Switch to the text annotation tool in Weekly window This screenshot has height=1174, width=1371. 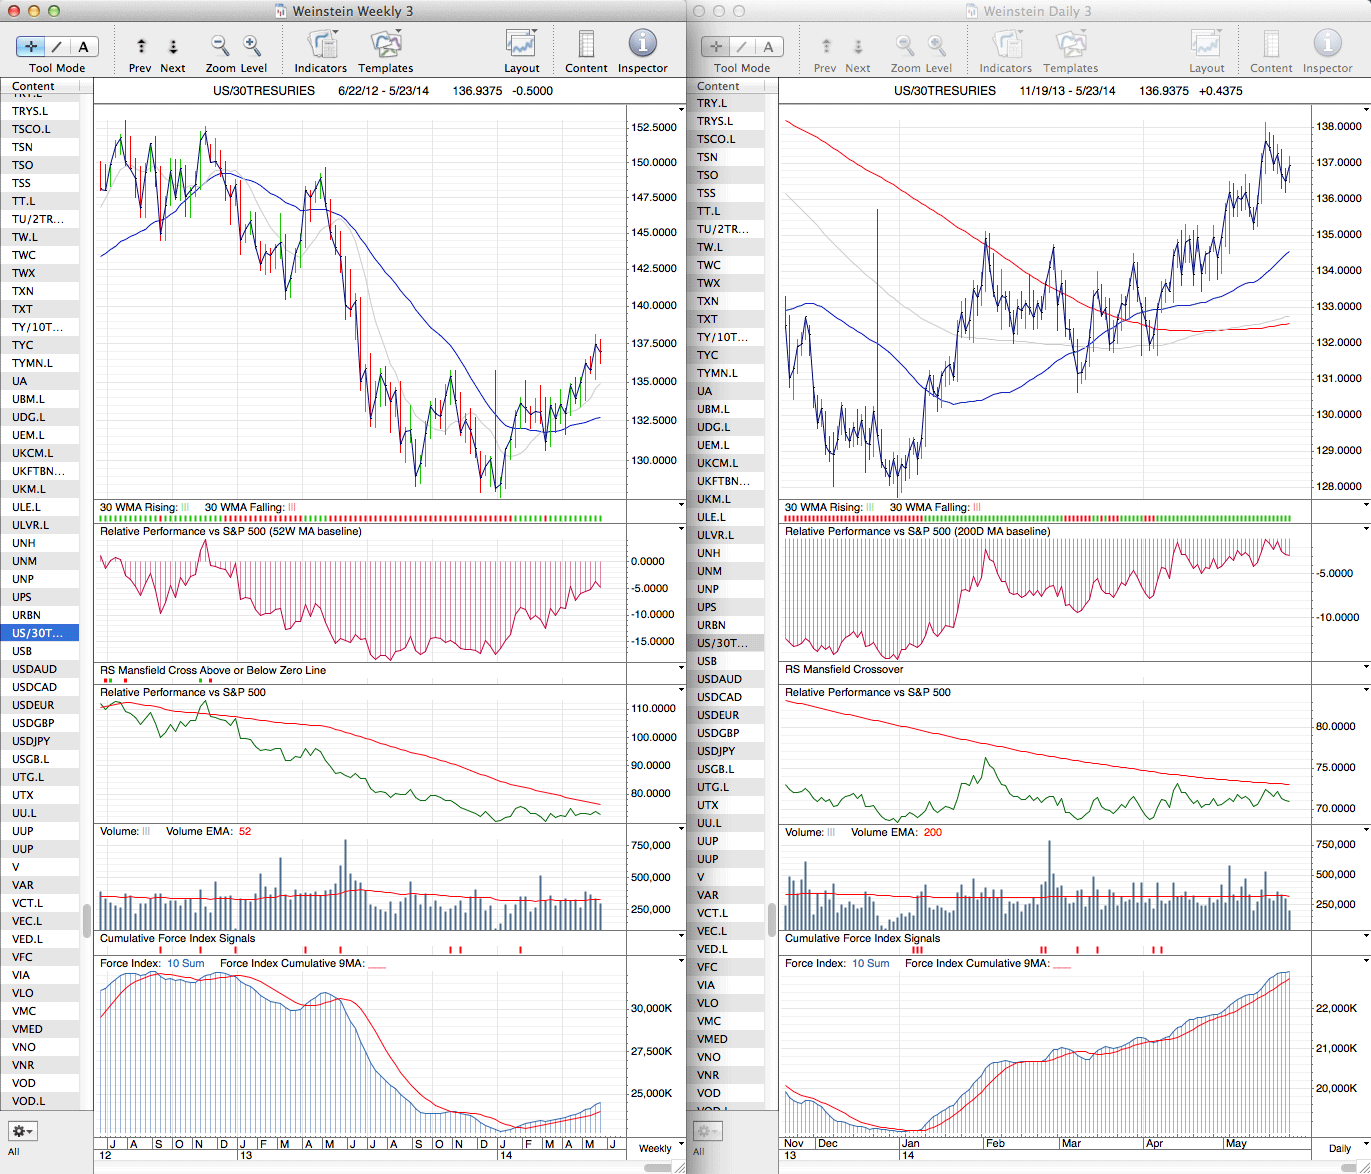click(83, 46)
